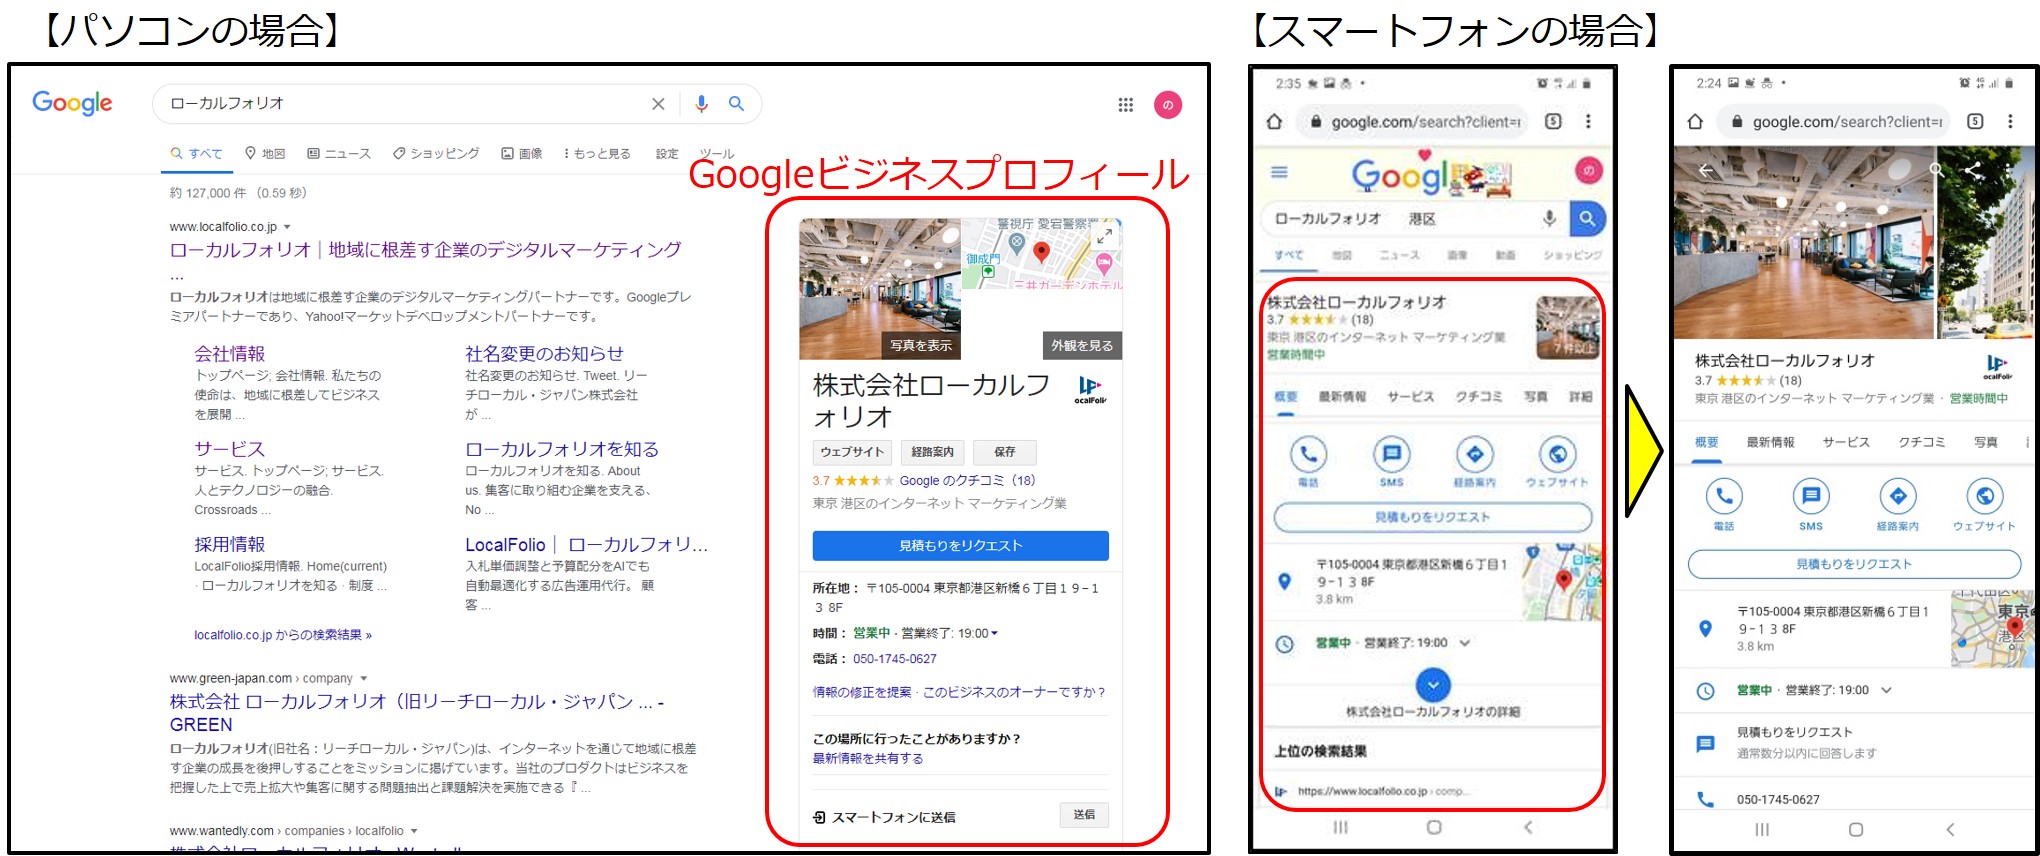The image size is (2040, 856).
Task: Click blue 見積もりをリクエスト button on desktop
Action: click(960, 545)
